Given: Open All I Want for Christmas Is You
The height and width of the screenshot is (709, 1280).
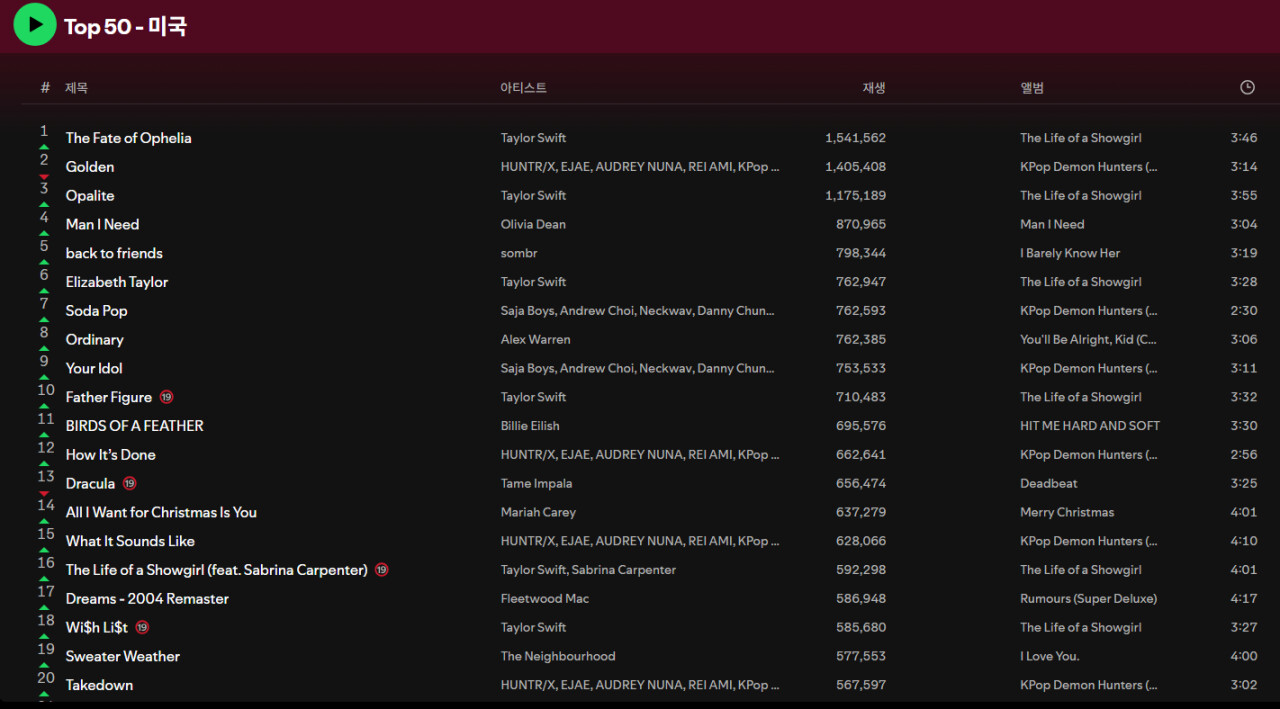Looking at the screenshot, I should 161,512.
